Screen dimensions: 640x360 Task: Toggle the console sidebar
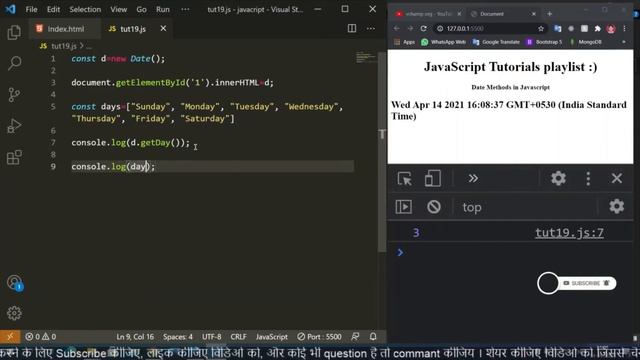point(404,207)
